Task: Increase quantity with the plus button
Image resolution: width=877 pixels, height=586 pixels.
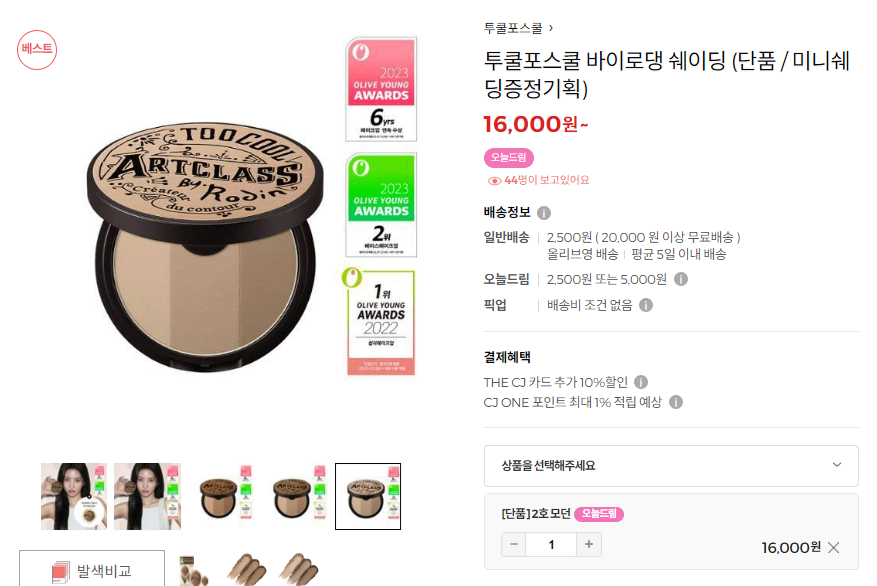Action: pyautogui.click(x=589, y=544)
